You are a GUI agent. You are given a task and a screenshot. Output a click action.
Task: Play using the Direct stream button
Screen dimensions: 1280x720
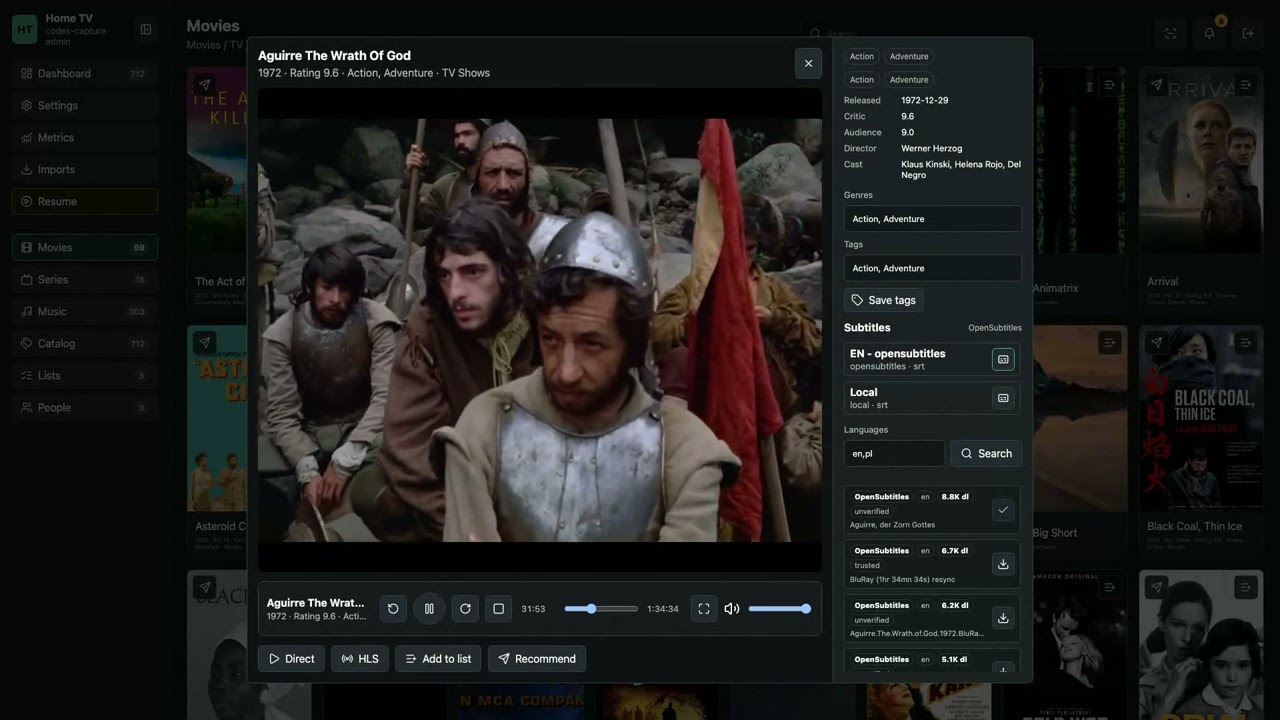291,659
